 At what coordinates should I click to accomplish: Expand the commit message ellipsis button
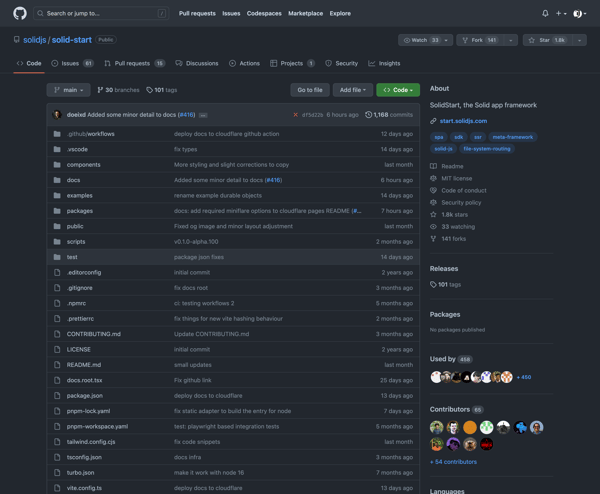click(x=203, y=115)
